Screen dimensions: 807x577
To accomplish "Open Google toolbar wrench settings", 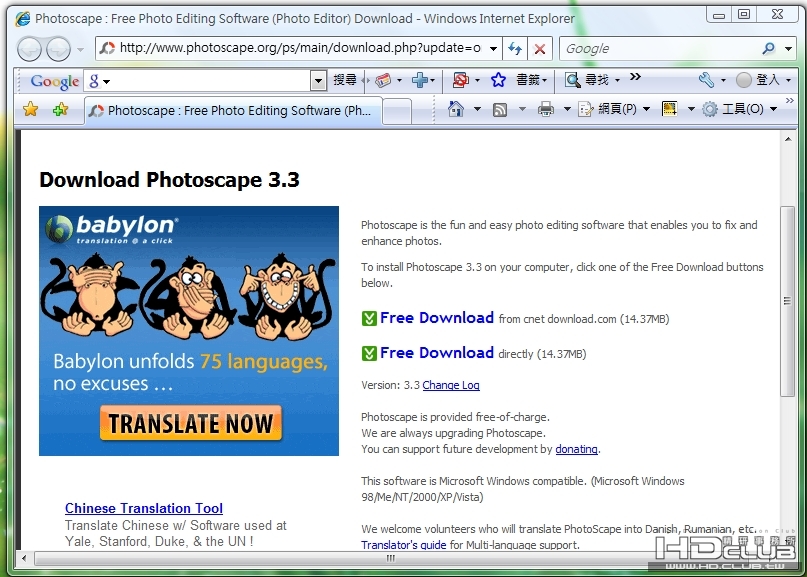I will click(707, 80).
